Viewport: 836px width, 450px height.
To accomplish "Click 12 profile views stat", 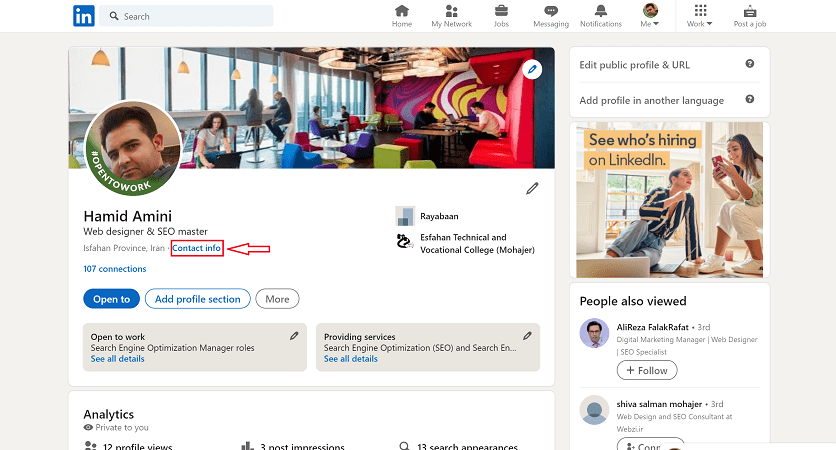I will (128, 446).
